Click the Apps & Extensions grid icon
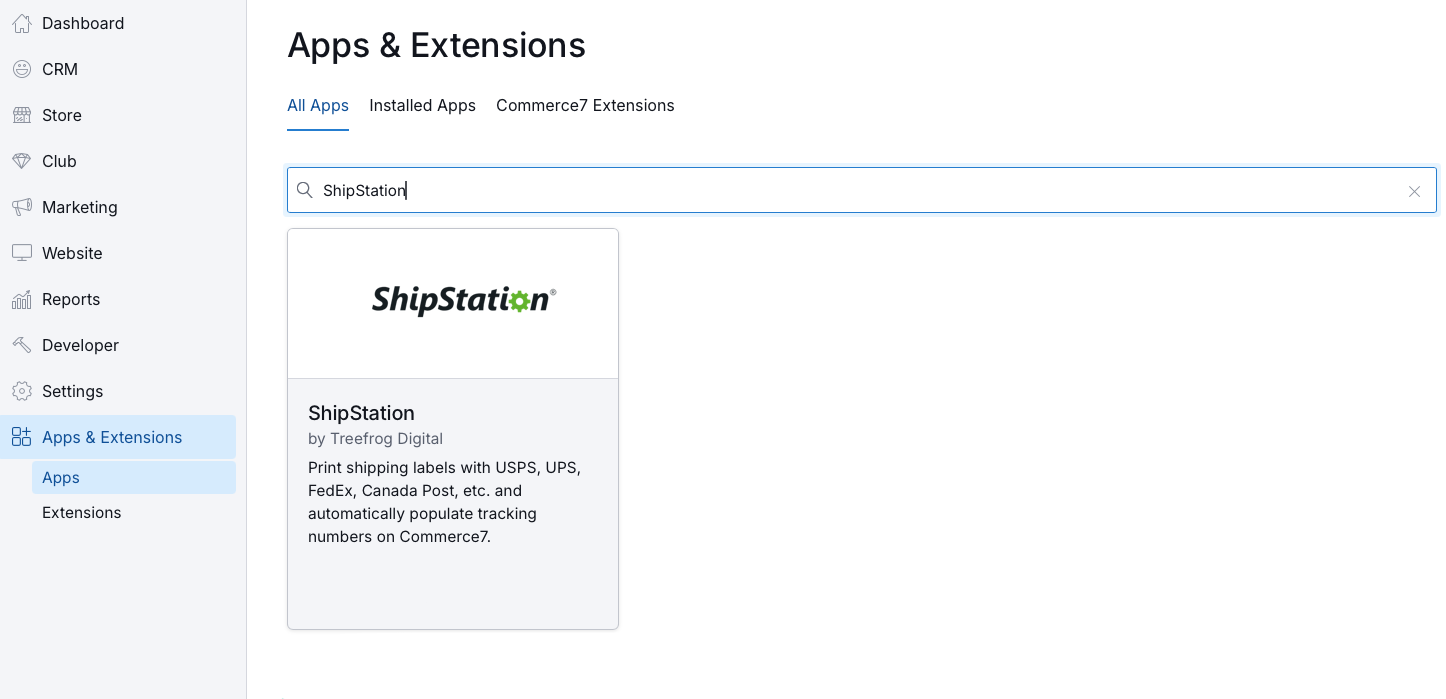 (21, 437)
